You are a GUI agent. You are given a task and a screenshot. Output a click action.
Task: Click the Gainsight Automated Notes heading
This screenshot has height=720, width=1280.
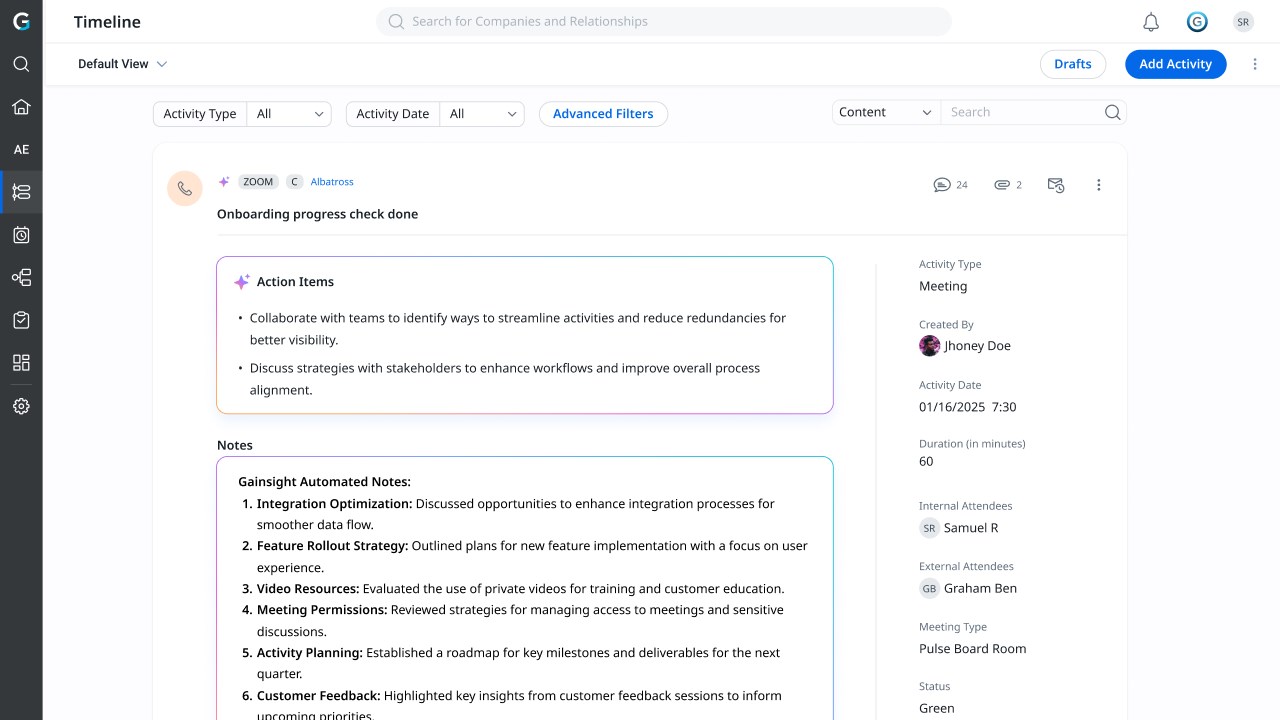click(x=325, y=482)
